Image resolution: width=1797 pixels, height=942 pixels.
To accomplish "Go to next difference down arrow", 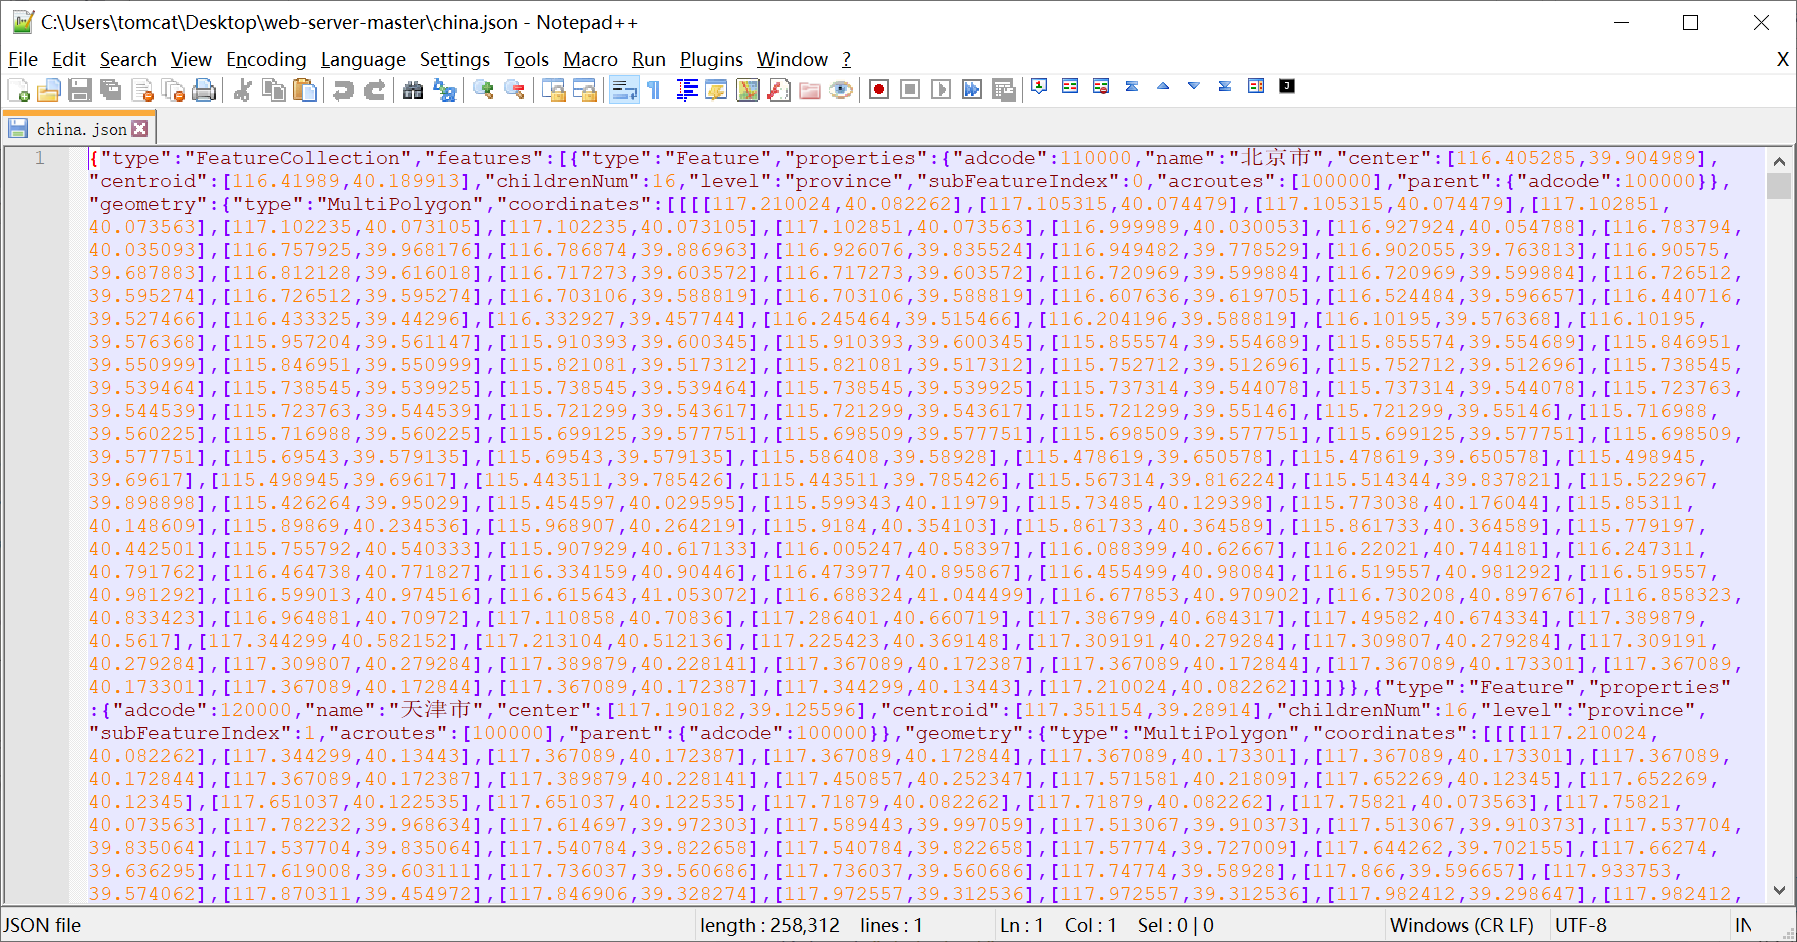I will pyautogui.click(x=1194, y=86).
